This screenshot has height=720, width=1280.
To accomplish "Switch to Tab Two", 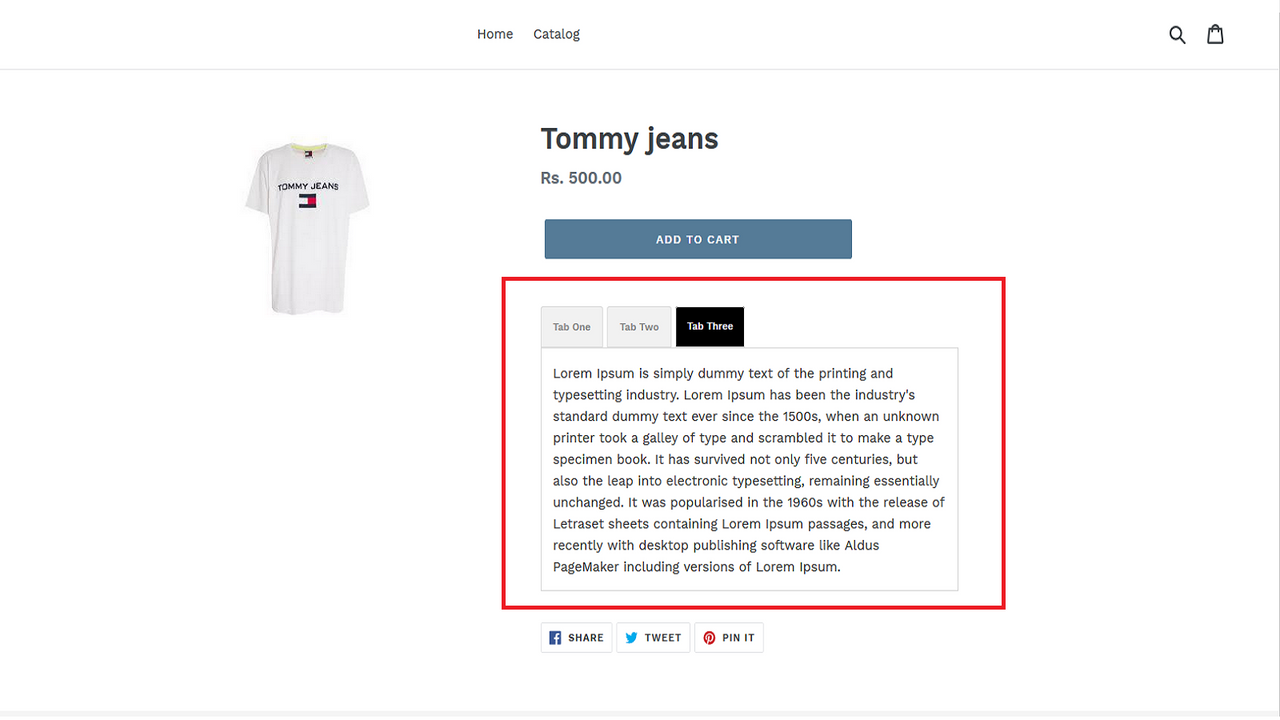I will coord(638,326).
